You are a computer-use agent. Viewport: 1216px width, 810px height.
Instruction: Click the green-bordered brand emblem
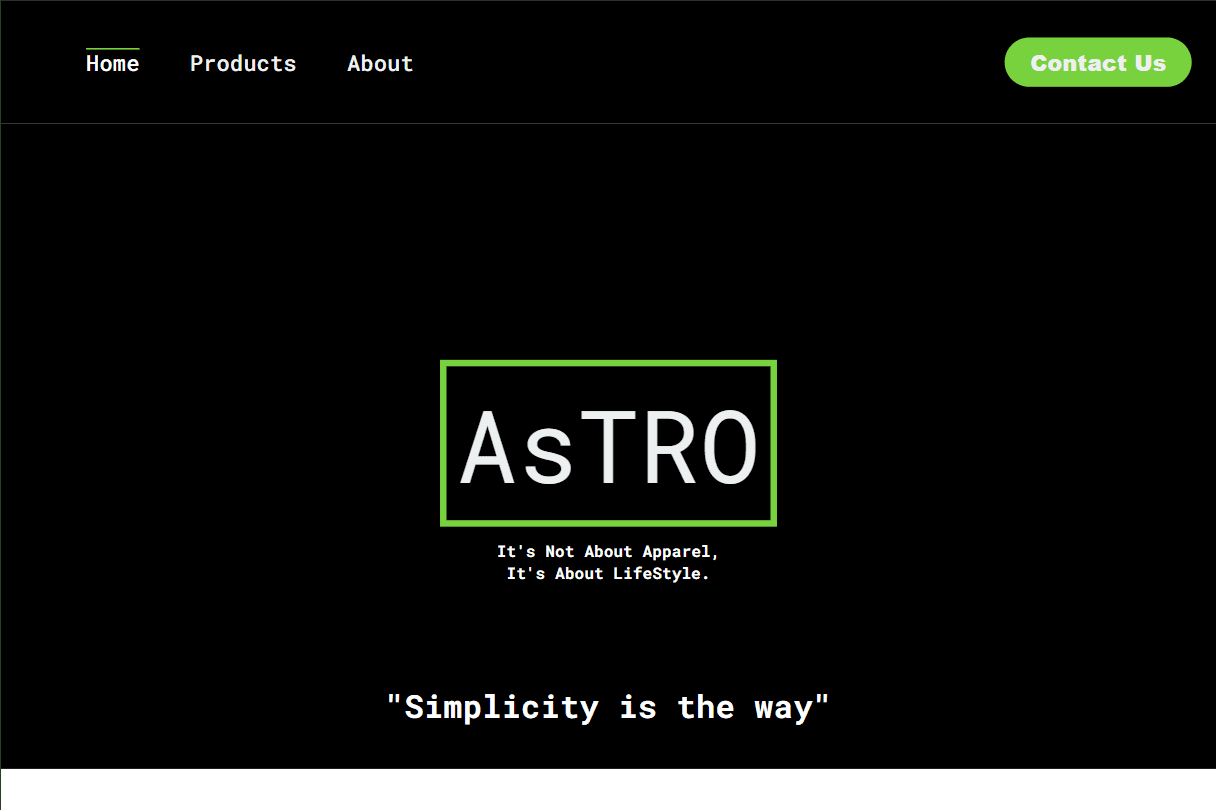[608, 443]
